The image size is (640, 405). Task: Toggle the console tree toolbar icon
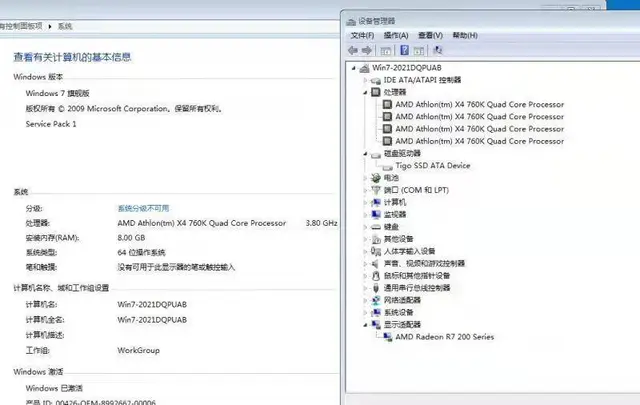click(385, 51)
